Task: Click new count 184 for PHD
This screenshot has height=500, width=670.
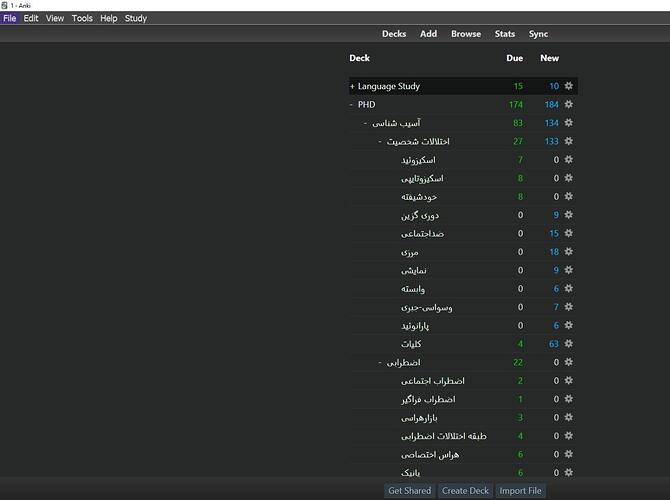Action: (552, 105)
